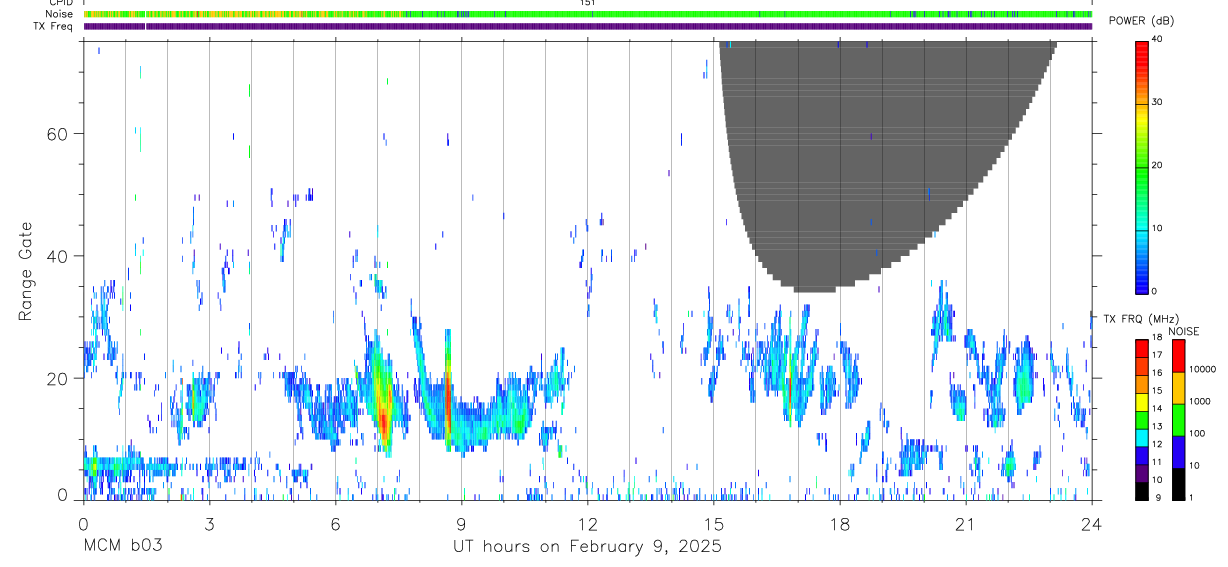
Task: Select the green segment of NOISE bar
Action: coord(1178,420)
